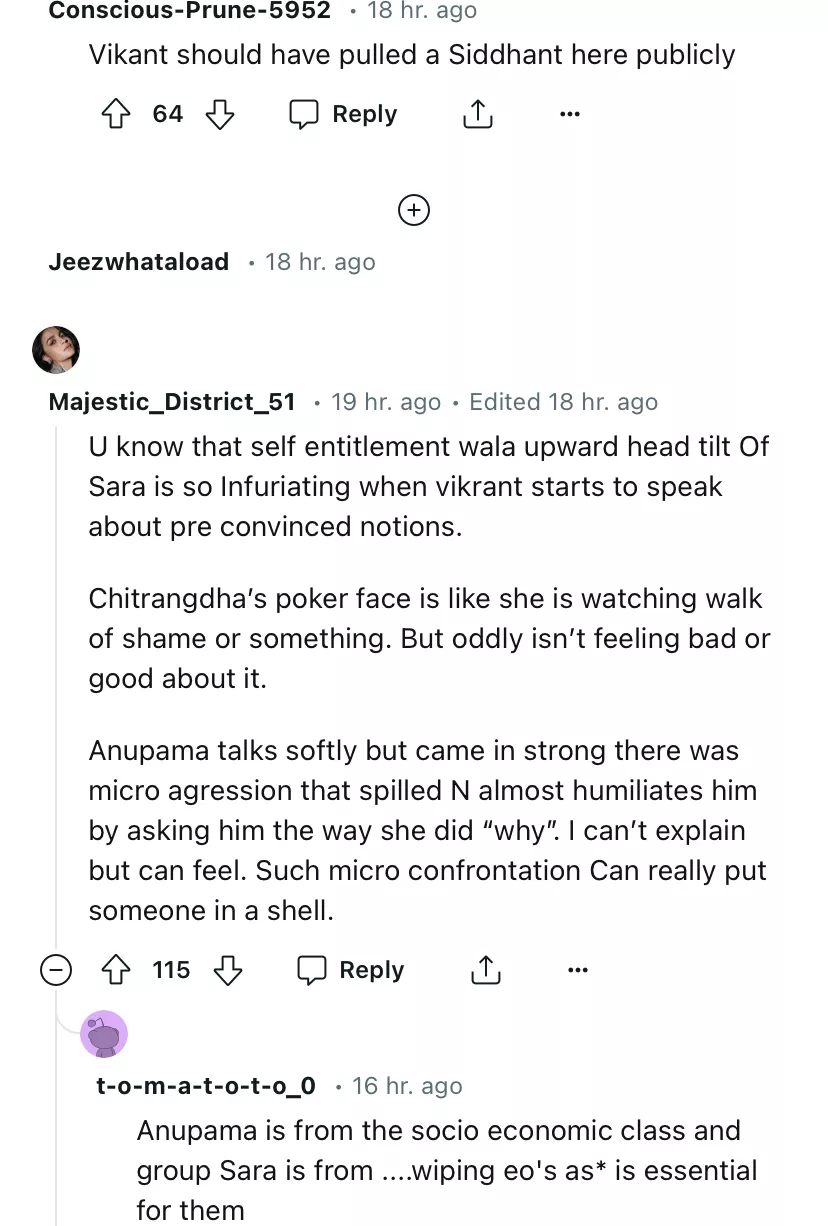Screen dimensions: 828x1226
Task: Reply to the Vikant Siddhant comment
Action: coord(344,114)
